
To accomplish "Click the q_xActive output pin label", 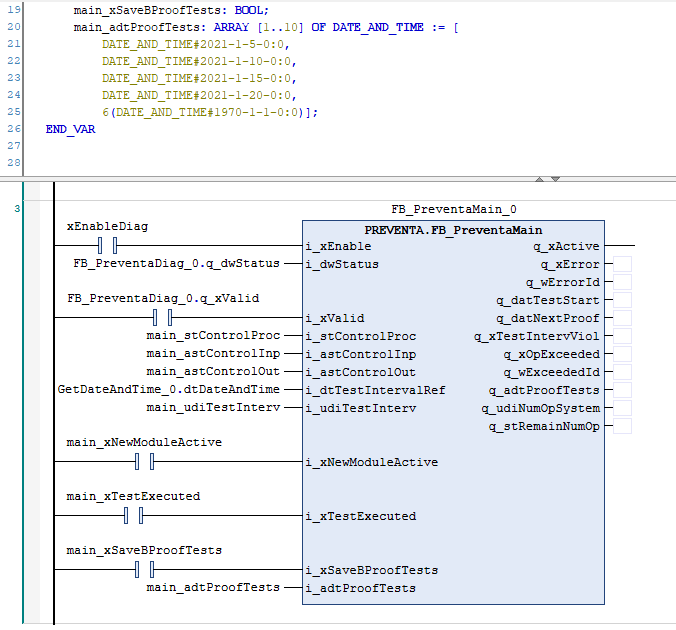I will 566,246.
